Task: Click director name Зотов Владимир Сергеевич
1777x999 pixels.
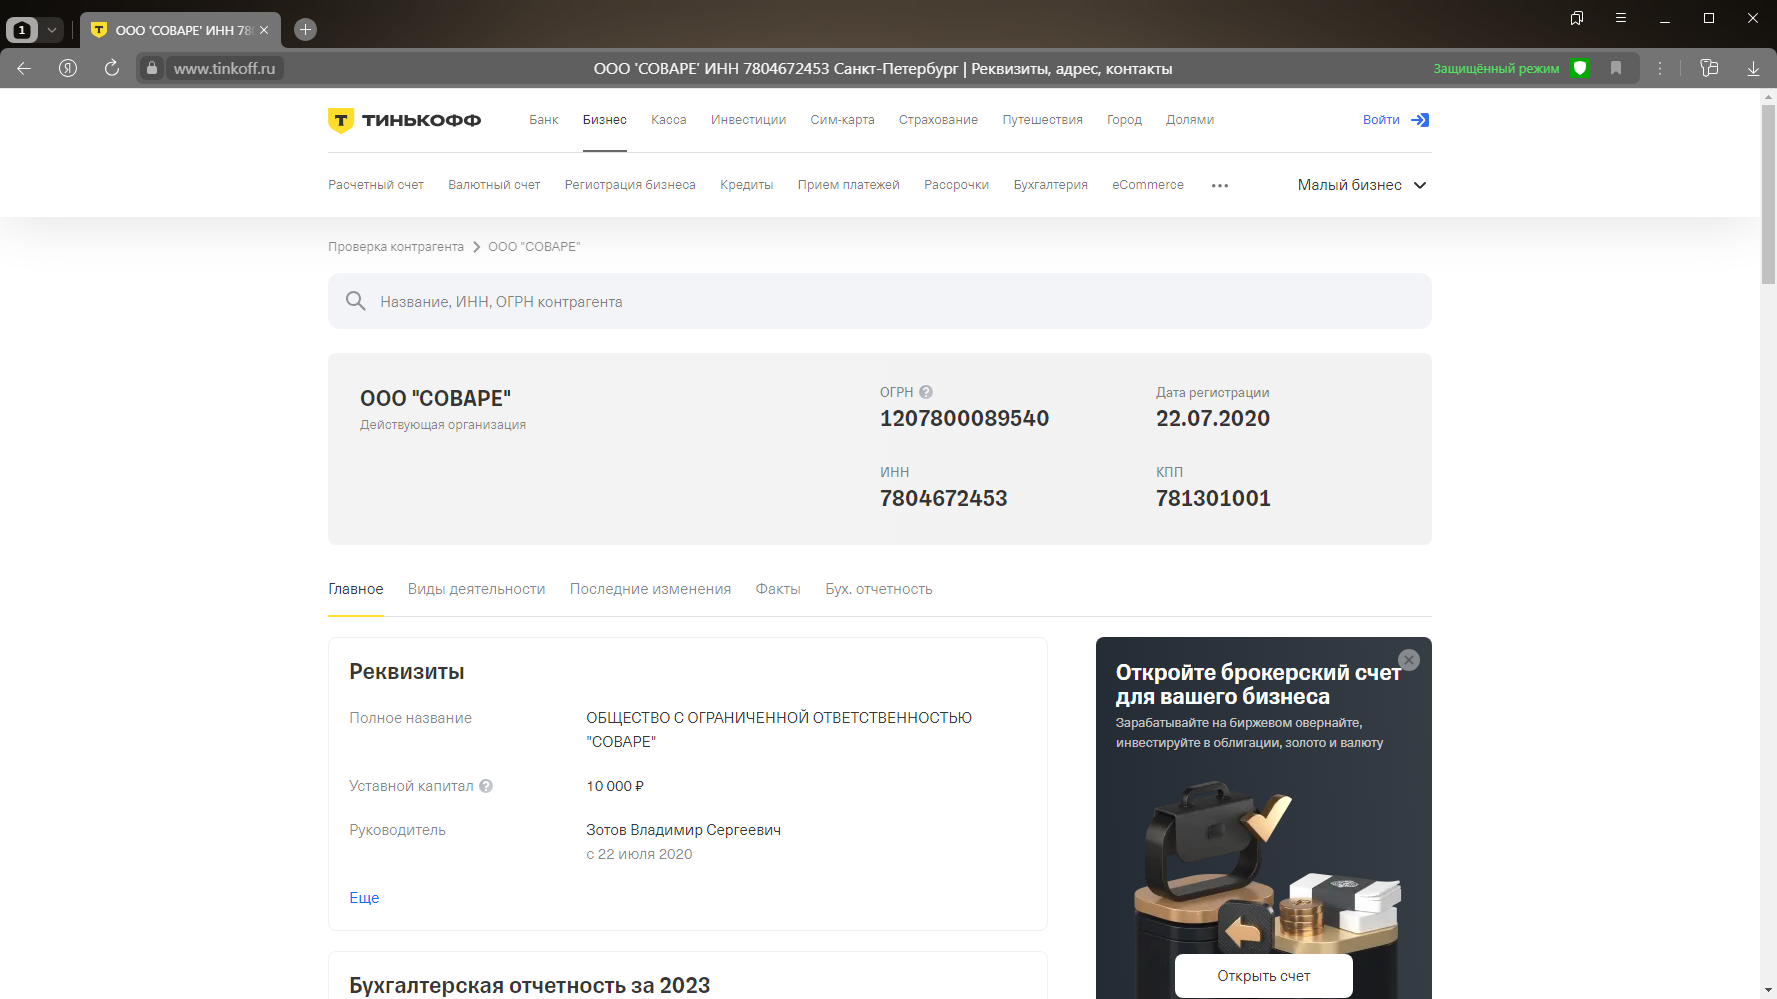Action: pos(684,830)
